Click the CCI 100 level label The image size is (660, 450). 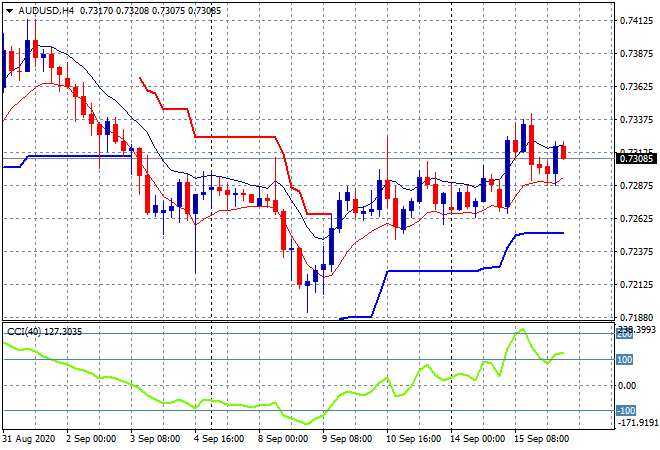click(625, 359)
